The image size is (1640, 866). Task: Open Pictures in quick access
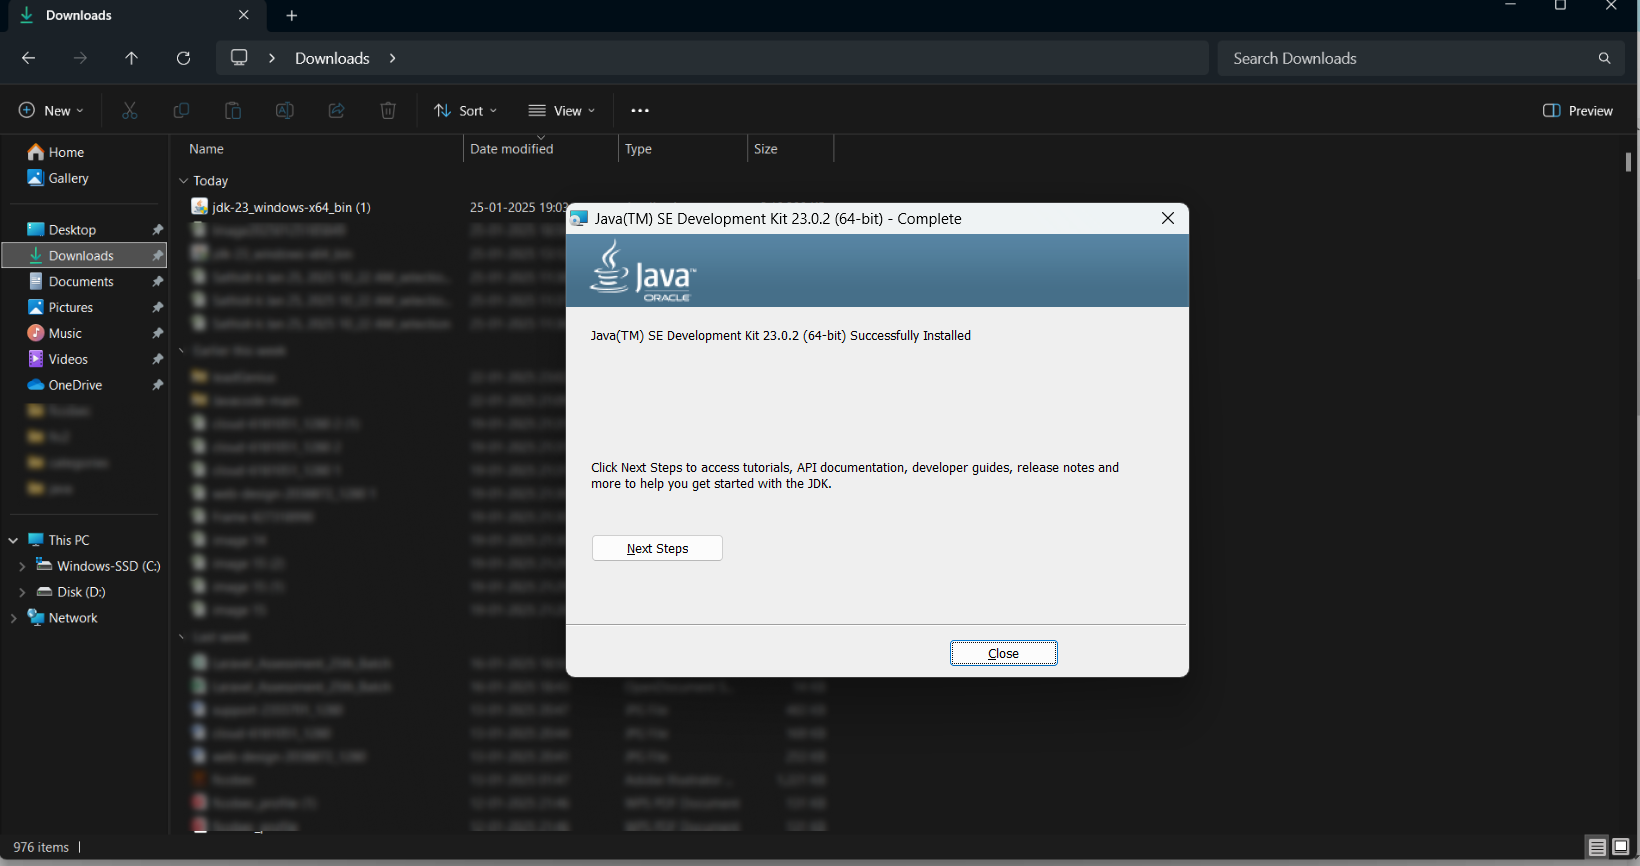click(x=70, y=308)
